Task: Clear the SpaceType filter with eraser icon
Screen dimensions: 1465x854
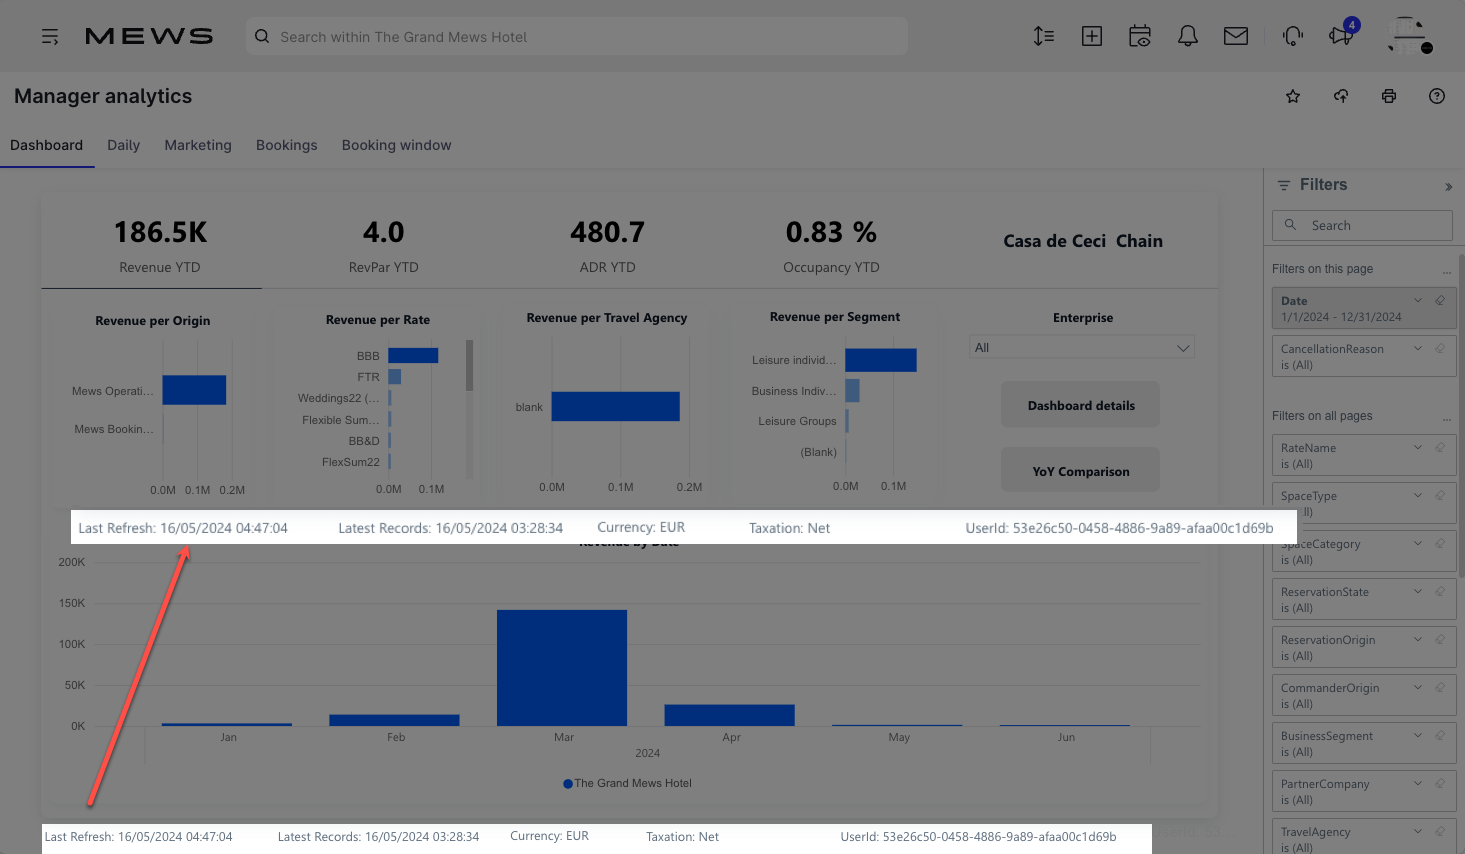Action: 1440,495
